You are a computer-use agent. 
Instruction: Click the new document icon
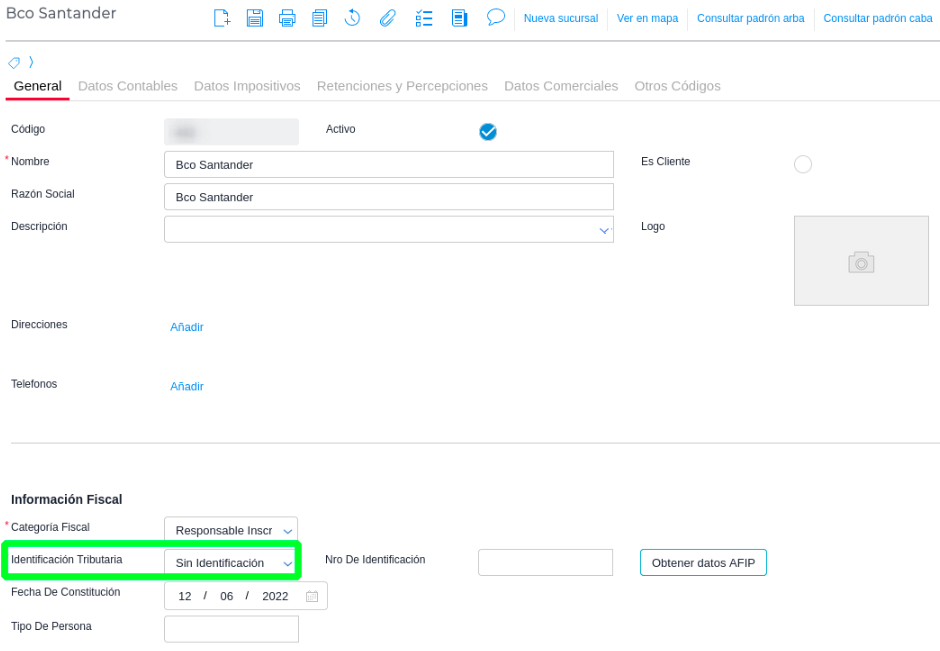[x=222, y=18]
